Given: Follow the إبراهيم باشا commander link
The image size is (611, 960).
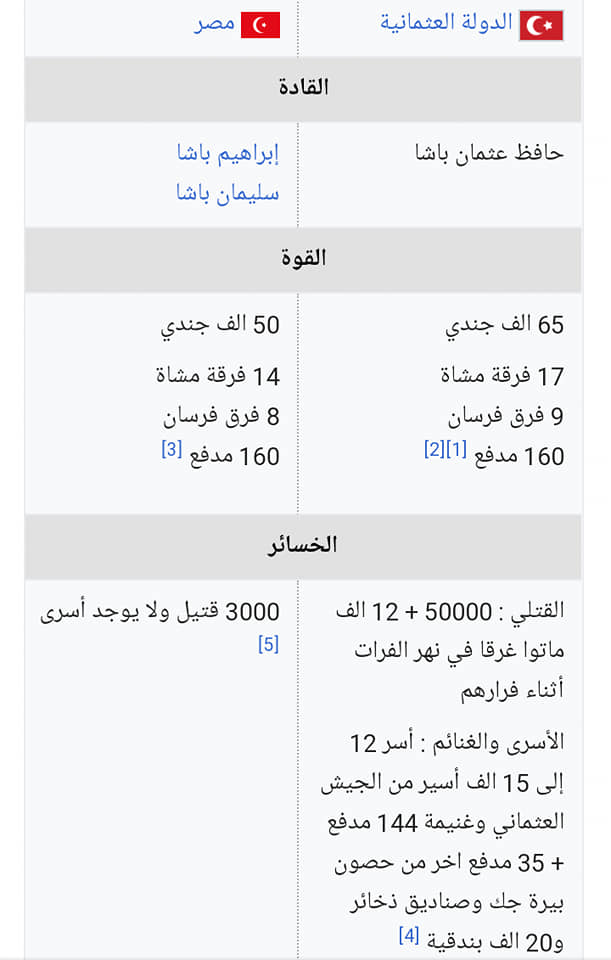Looking at the screenshot, I should [228, 152].
